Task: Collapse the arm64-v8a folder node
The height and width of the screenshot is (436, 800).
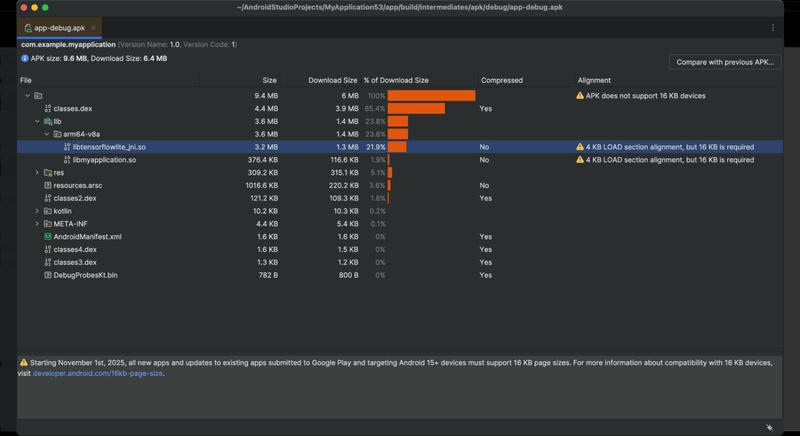Action: click(x=46, y=134)
